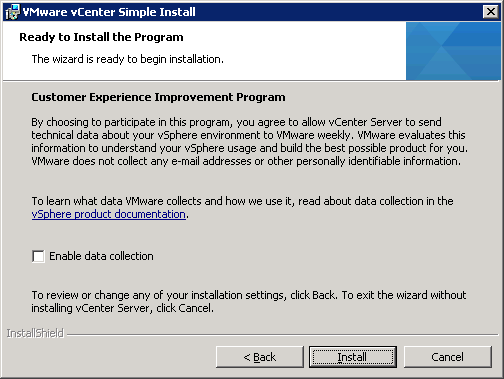The image size is (504, 379).
Task: Click the InstallShield label near the bottom
Action: tap(35, 333)
